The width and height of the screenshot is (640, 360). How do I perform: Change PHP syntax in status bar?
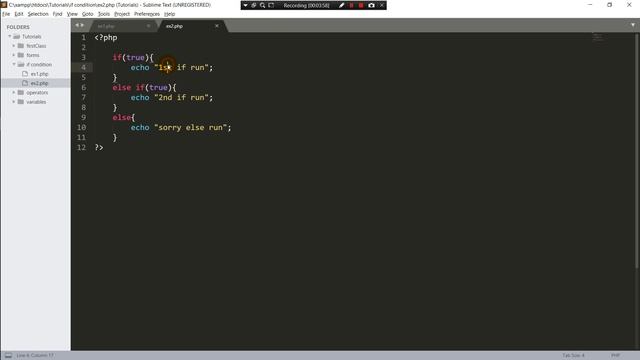pos(616,356)
